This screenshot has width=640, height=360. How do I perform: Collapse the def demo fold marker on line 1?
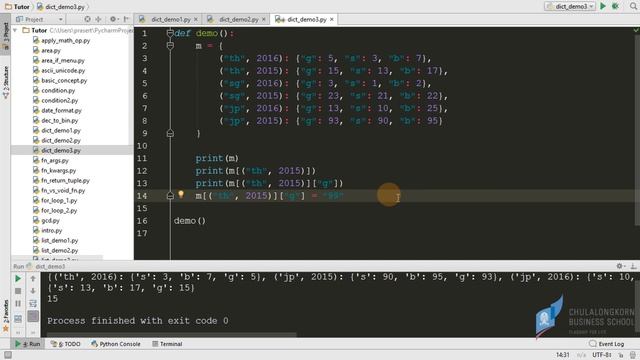170,33
